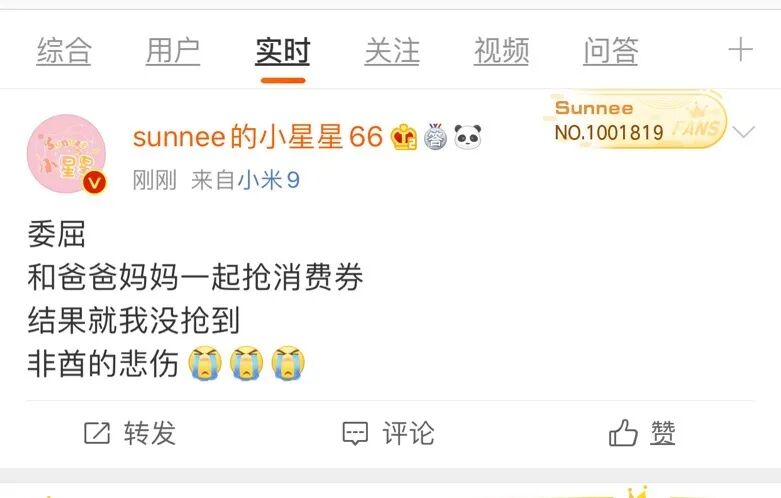Tap the comment (评论) speech bubble icon

[x=355, y=433]
